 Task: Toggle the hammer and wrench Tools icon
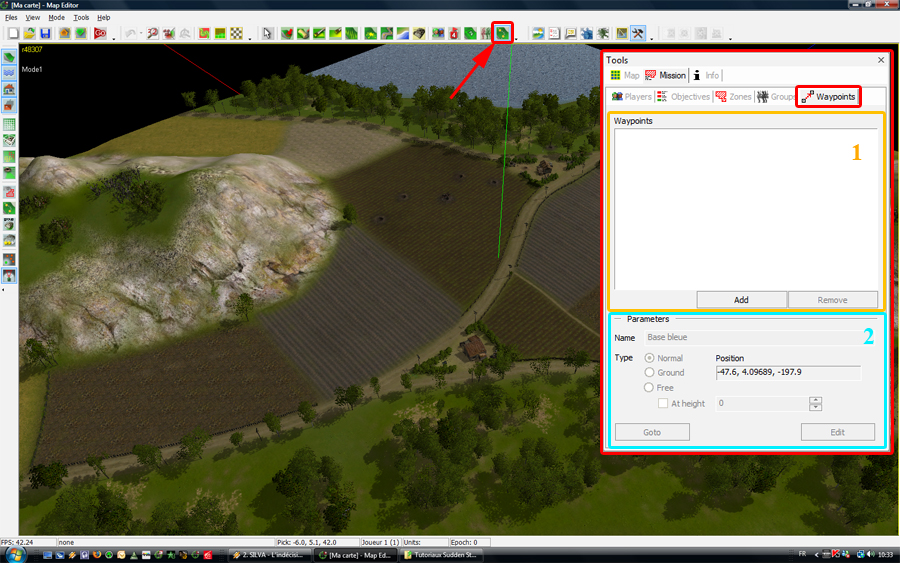pos(638,33)
